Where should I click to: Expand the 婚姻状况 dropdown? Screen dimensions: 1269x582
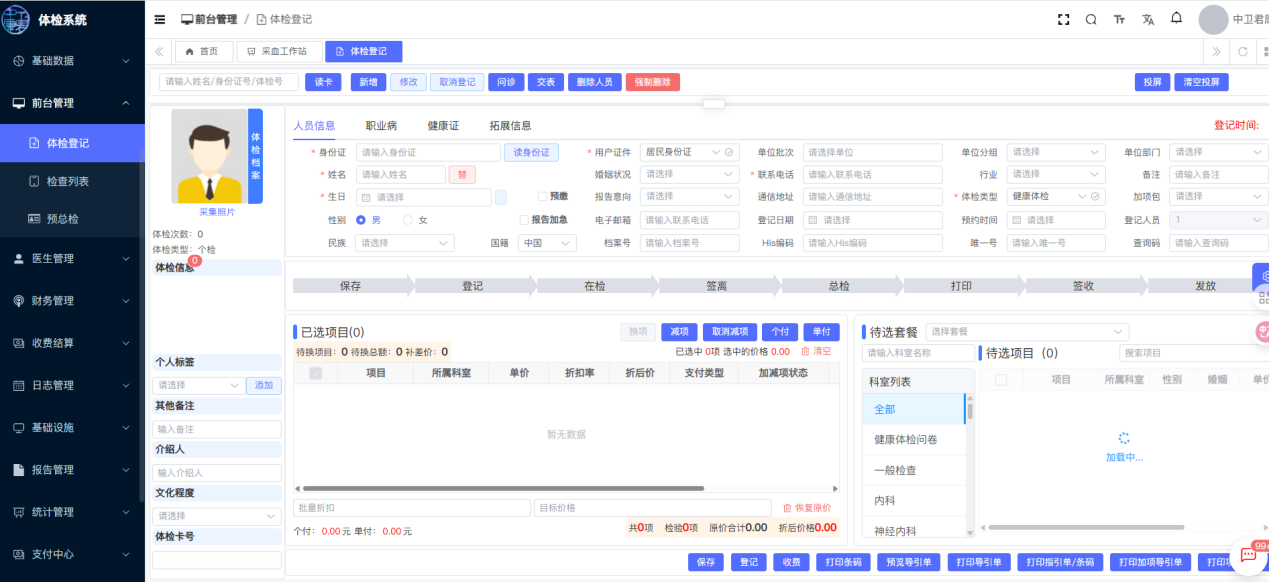689,174
